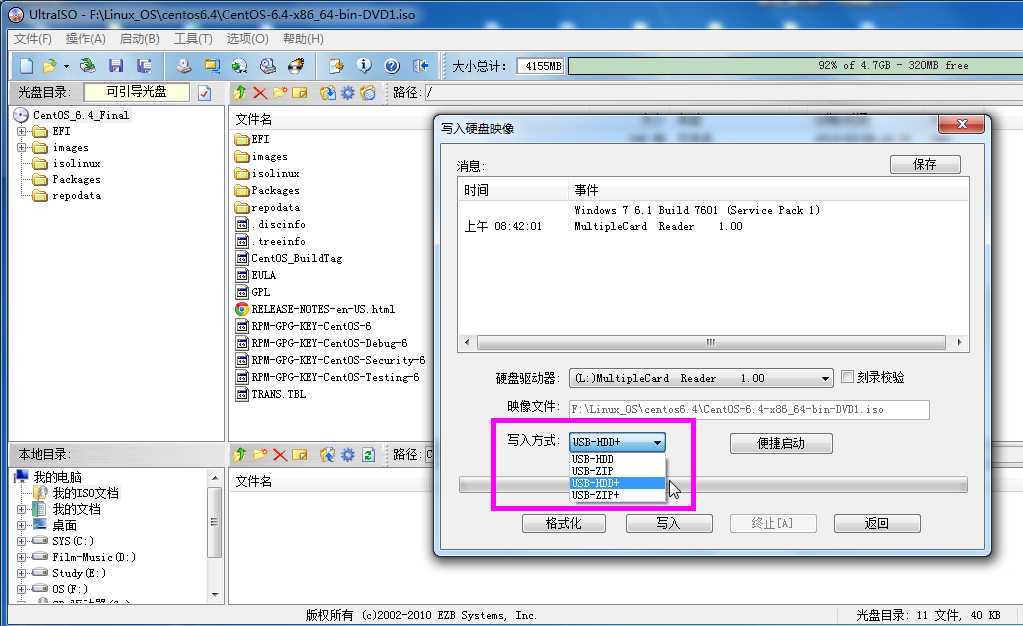
Task: Click the Burn CD/DVD image icon
Action: click(x=296, y=65)
